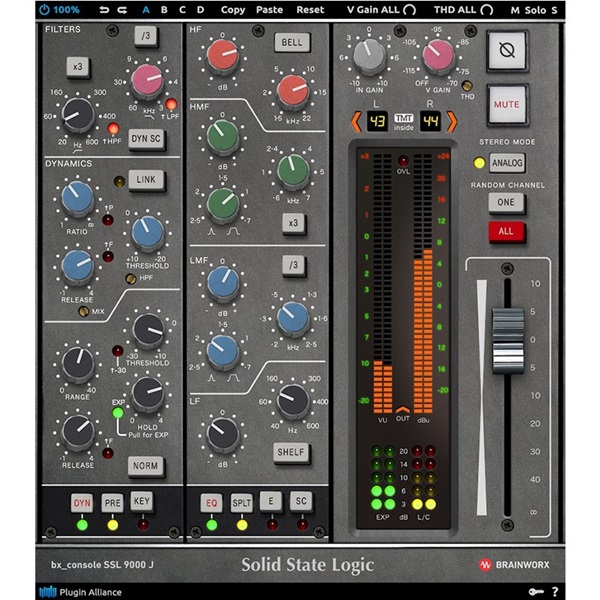The width and height of the screenshot is (600, 600).
Task: Click the THD trim screw
Action: coord(467,86)
